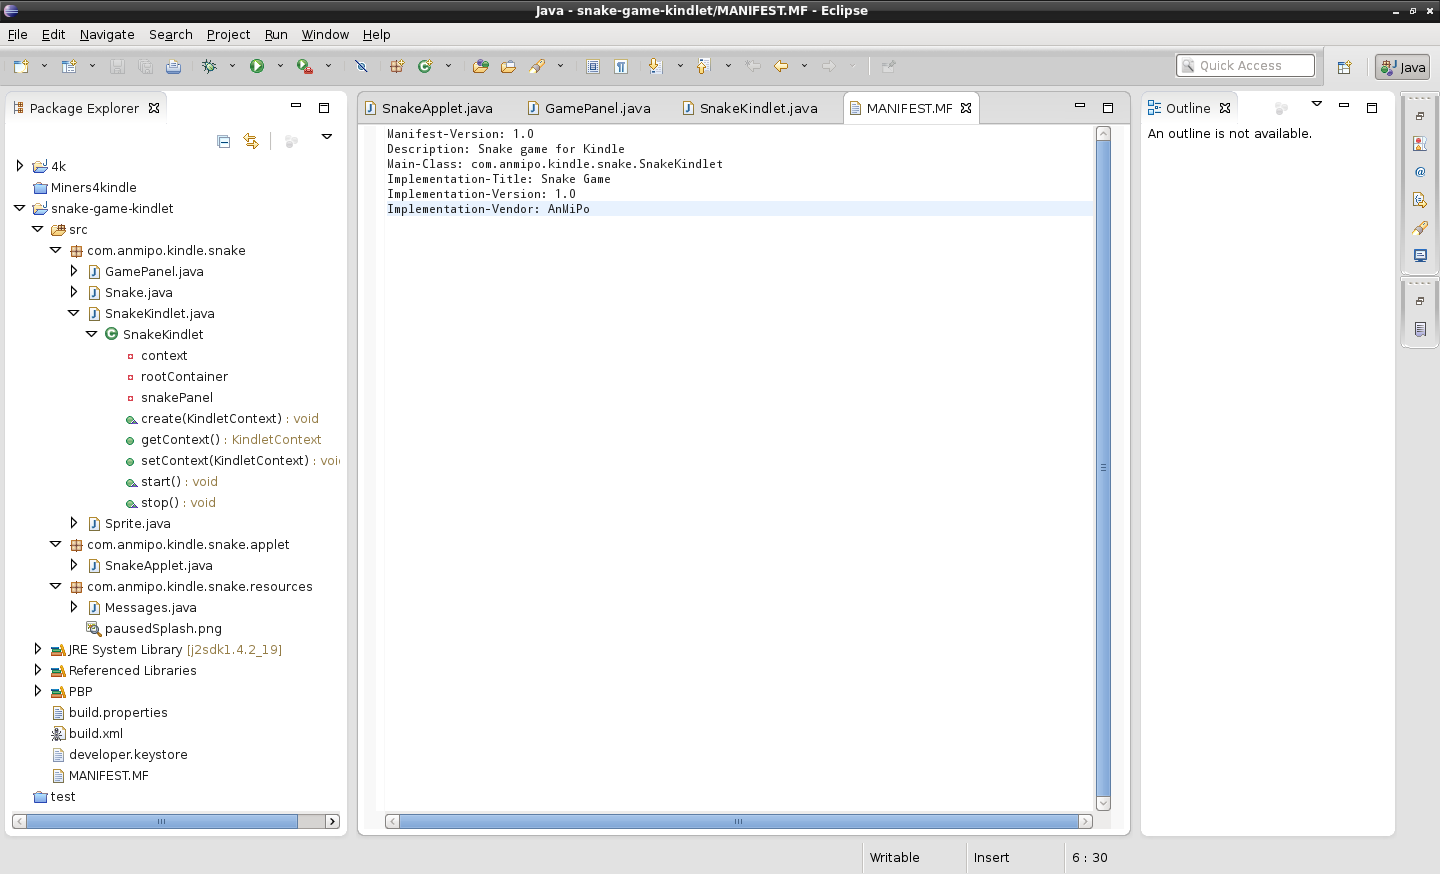1440x874 pixels.
Task: Toggle Link with Editor in Package Explorer
Action: [x=251, y=141]
